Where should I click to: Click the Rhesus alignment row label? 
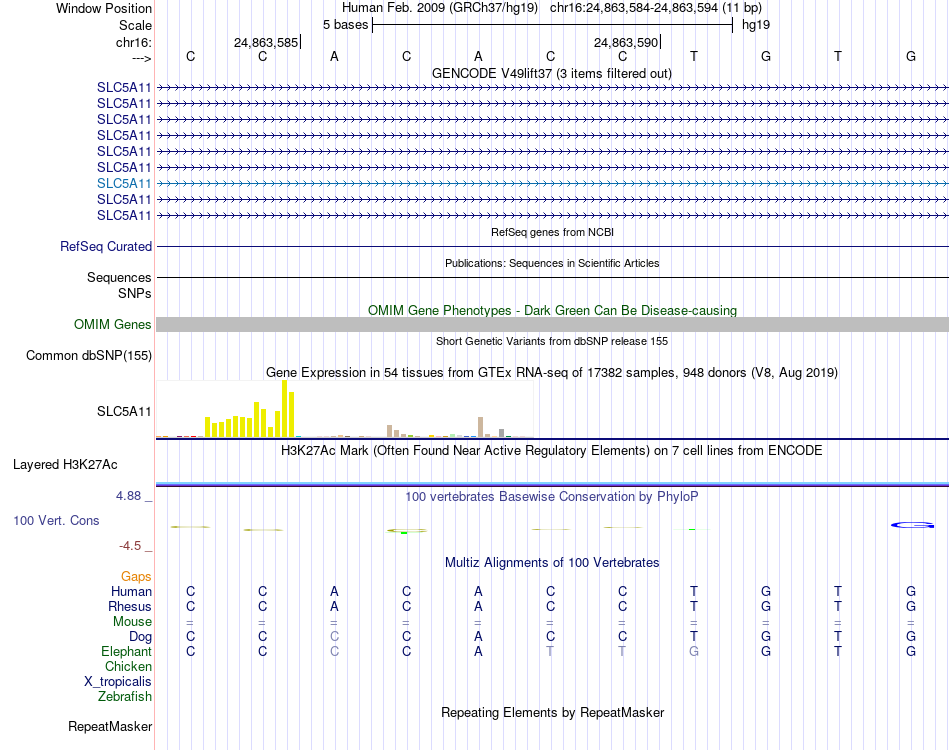(130, 606)
